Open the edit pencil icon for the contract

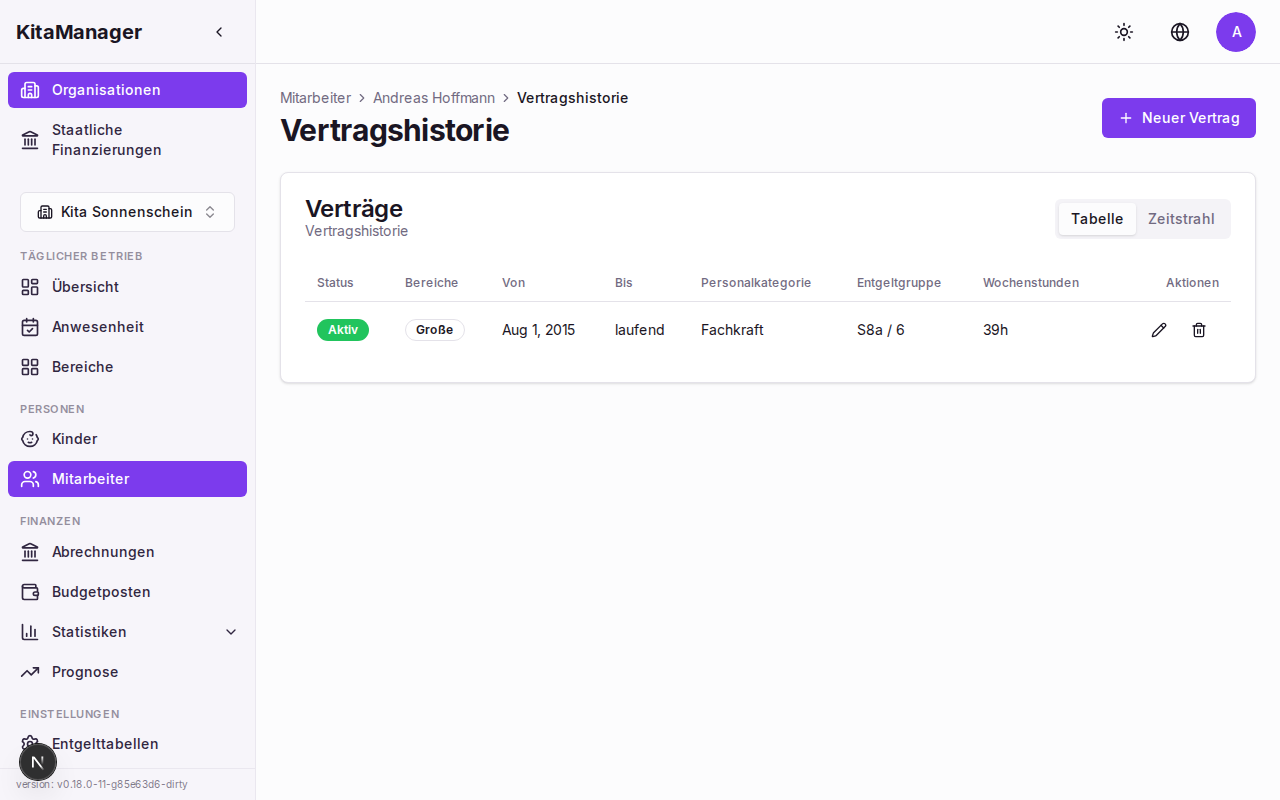coord(1158,329)
